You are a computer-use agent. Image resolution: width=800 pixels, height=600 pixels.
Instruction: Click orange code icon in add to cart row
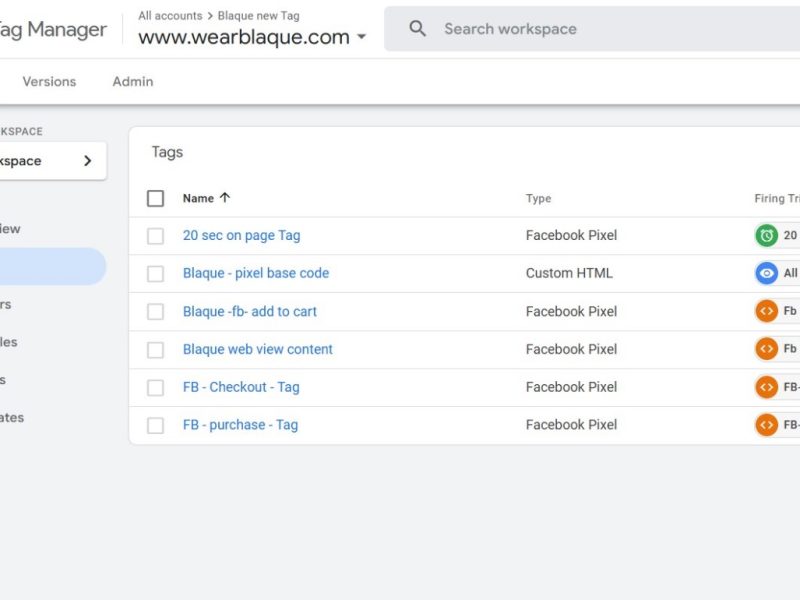point(766,311)
